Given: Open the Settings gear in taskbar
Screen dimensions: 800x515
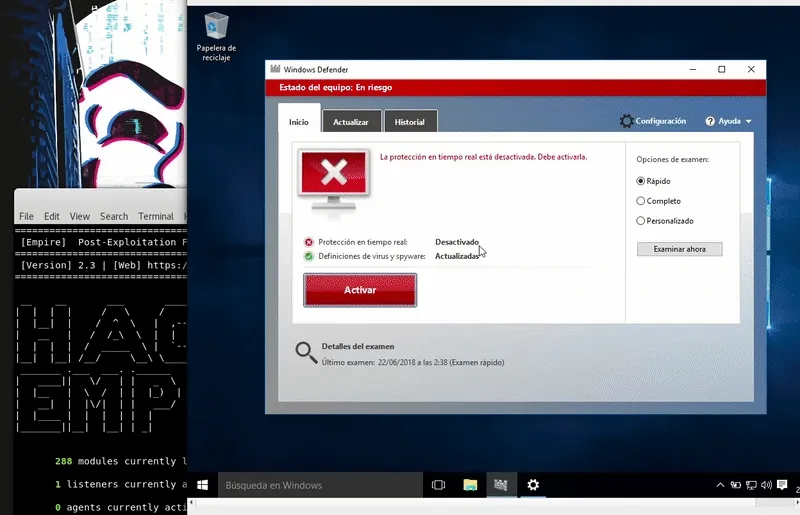Looking at the screenshot, I should 533,485.
